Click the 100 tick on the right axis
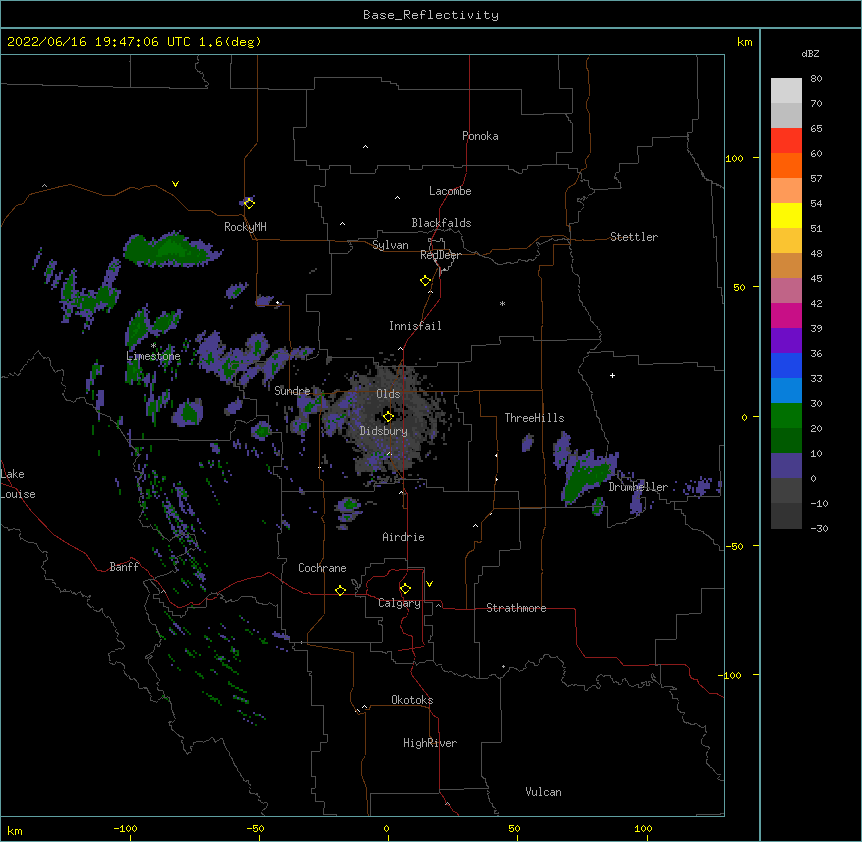Viewport: 862px width, 842px height. tap(734, 158)
